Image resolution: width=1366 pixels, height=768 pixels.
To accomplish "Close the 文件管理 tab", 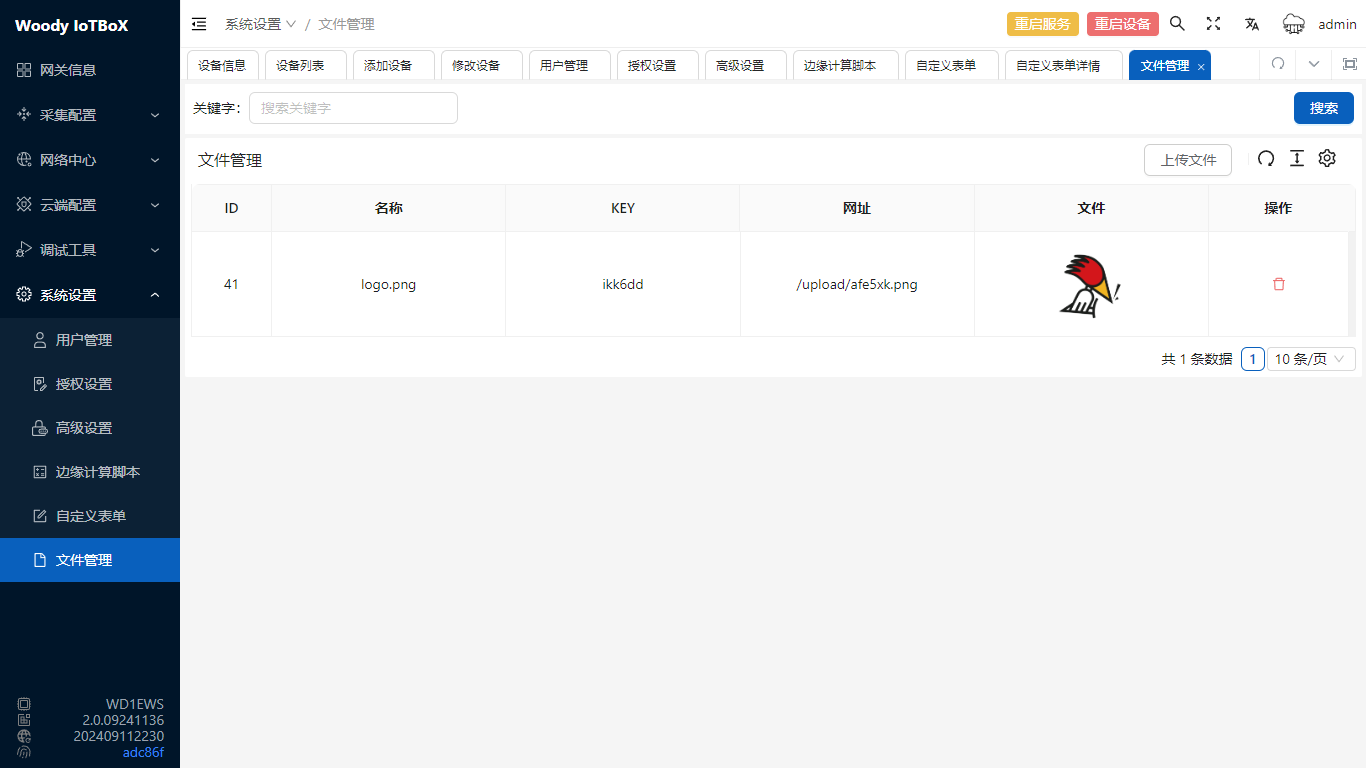I will (x=1201, y=66).
